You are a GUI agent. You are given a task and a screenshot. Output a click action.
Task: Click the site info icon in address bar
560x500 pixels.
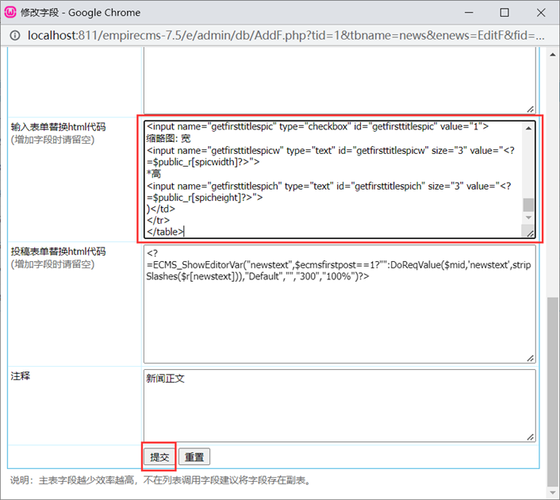[15, 35]
